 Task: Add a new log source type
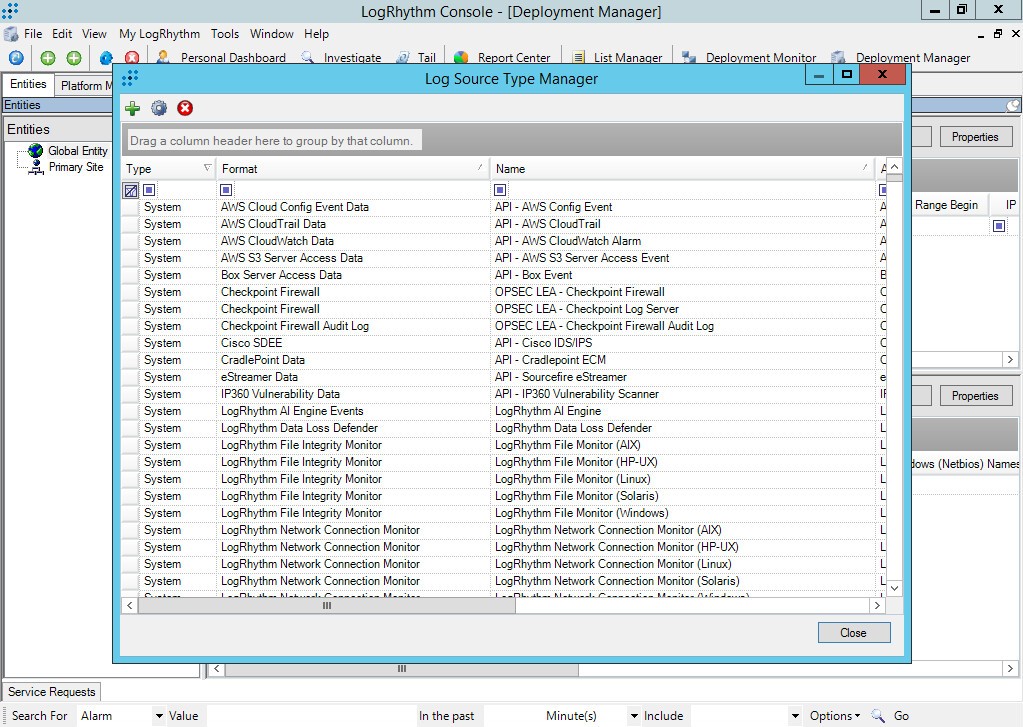pyautogui.click(x=131, y=108)
